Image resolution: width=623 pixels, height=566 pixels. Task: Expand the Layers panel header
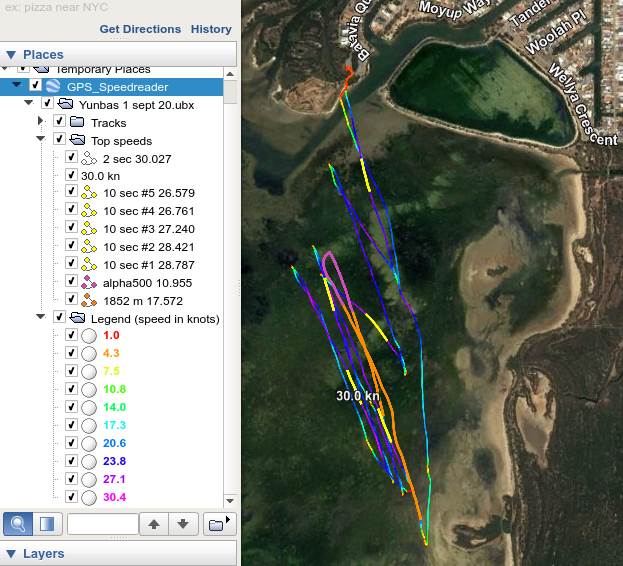11,554
